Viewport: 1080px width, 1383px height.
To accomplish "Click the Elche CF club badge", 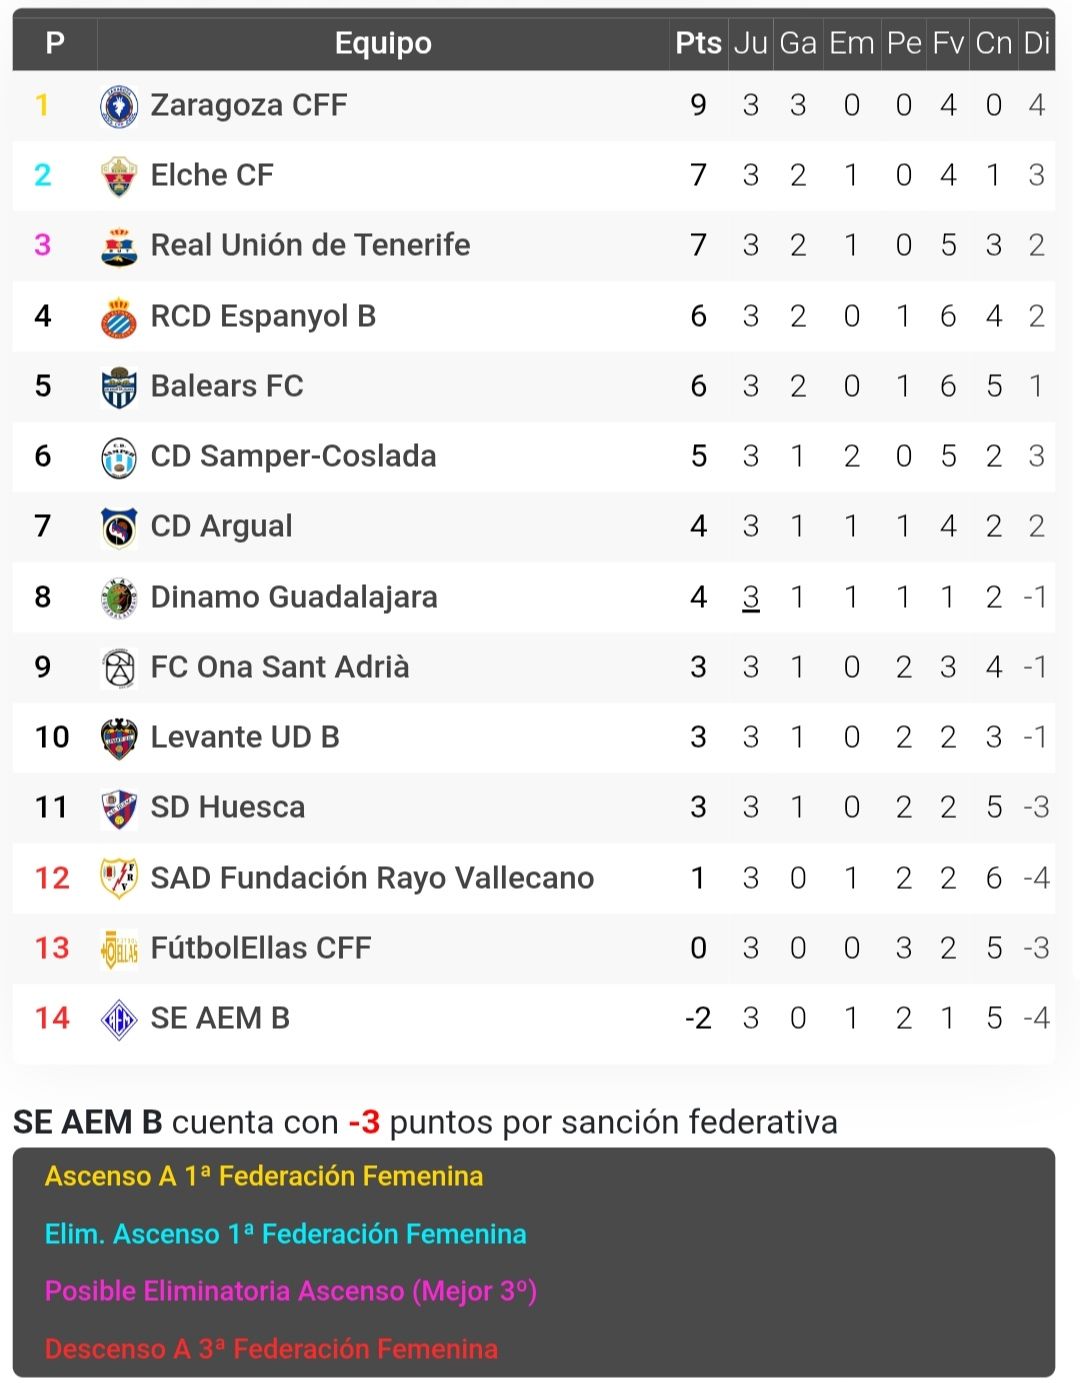I will 119,176.
